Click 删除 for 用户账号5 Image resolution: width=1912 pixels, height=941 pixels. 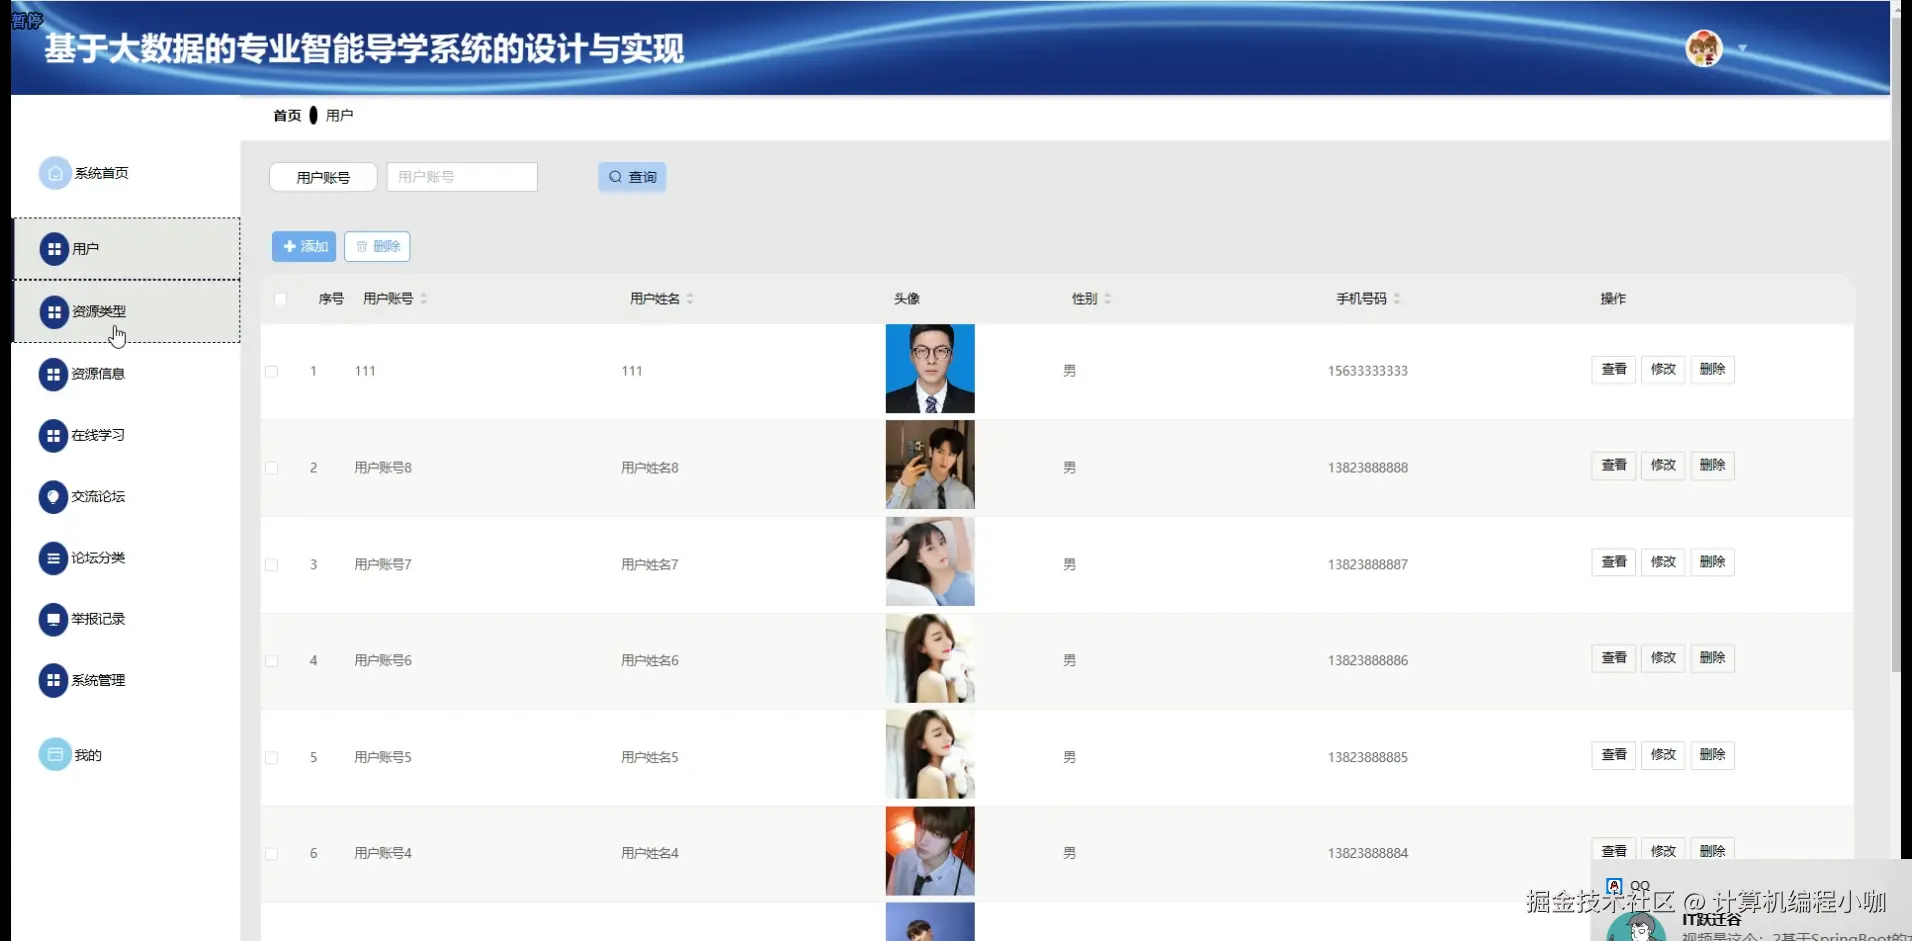(1712, 755)
